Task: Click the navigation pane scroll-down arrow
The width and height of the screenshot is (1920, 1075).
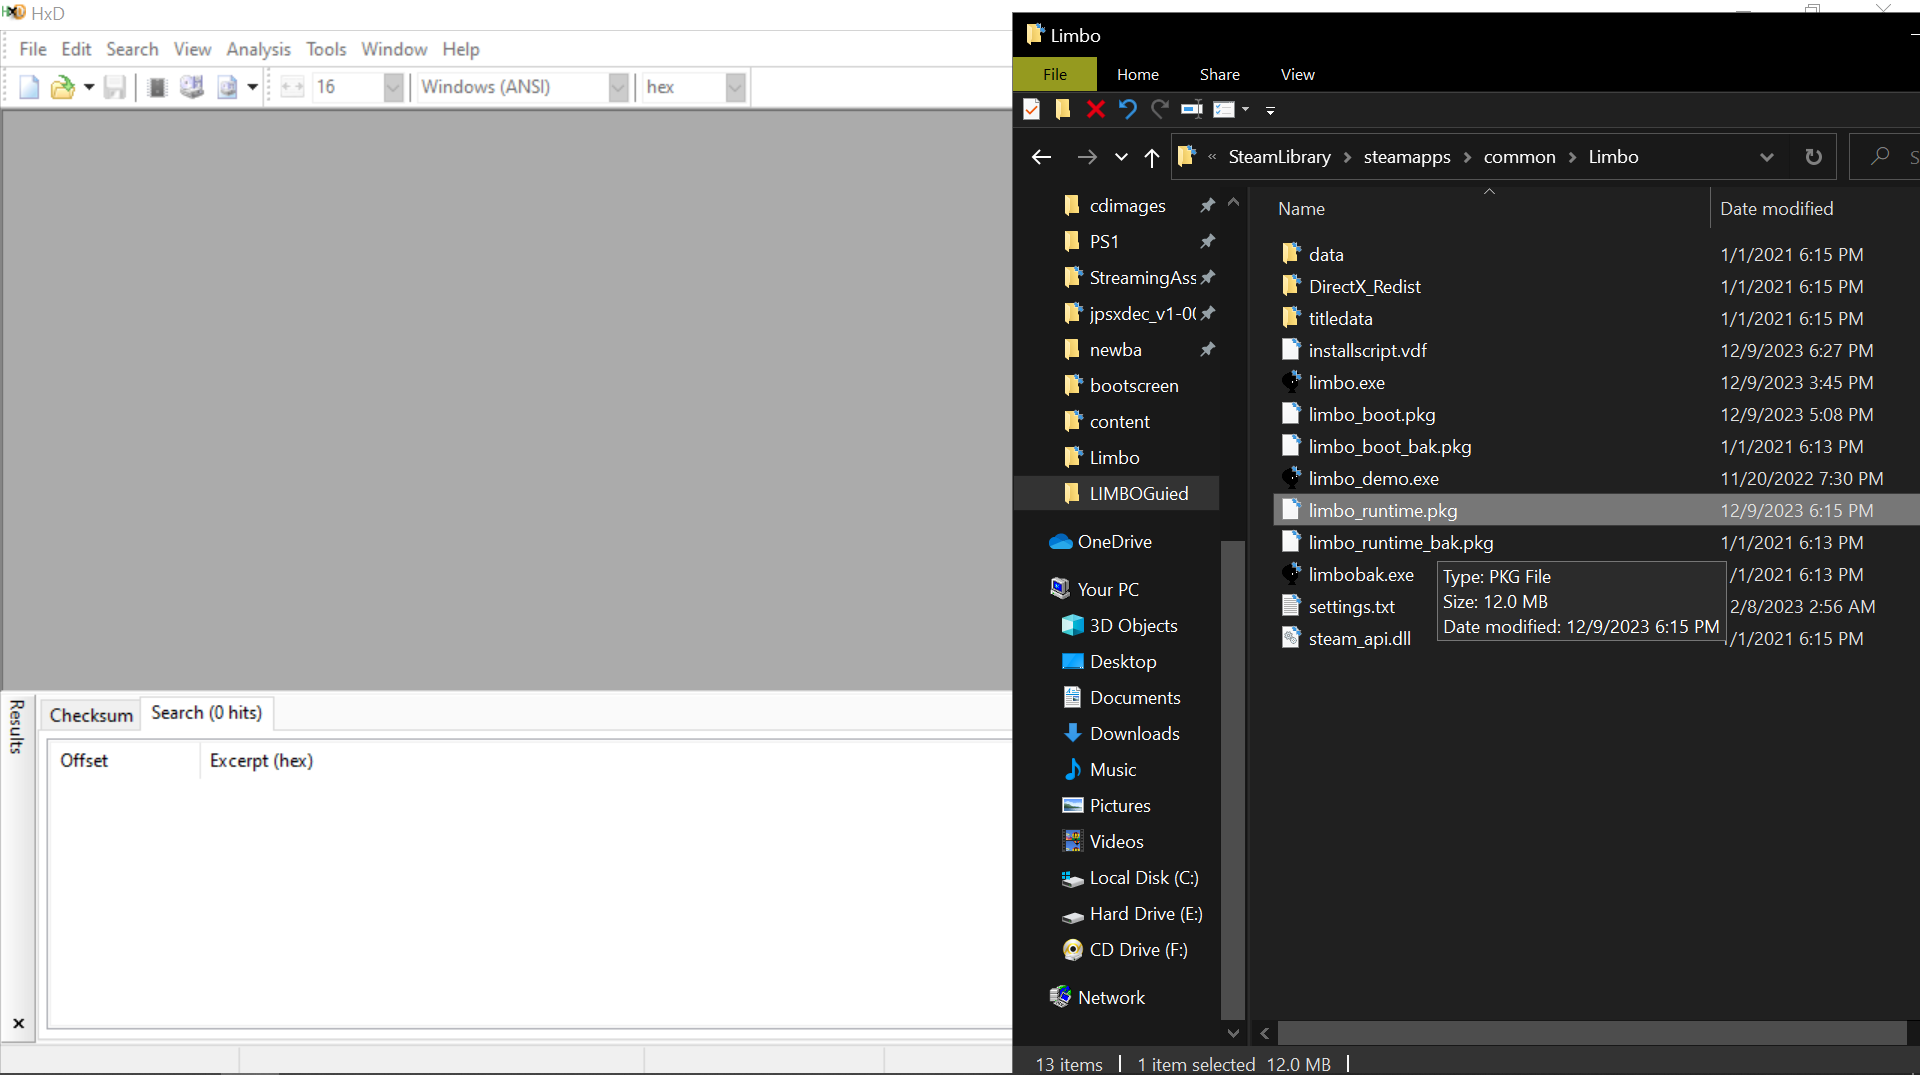Action: [1233, 1033]
